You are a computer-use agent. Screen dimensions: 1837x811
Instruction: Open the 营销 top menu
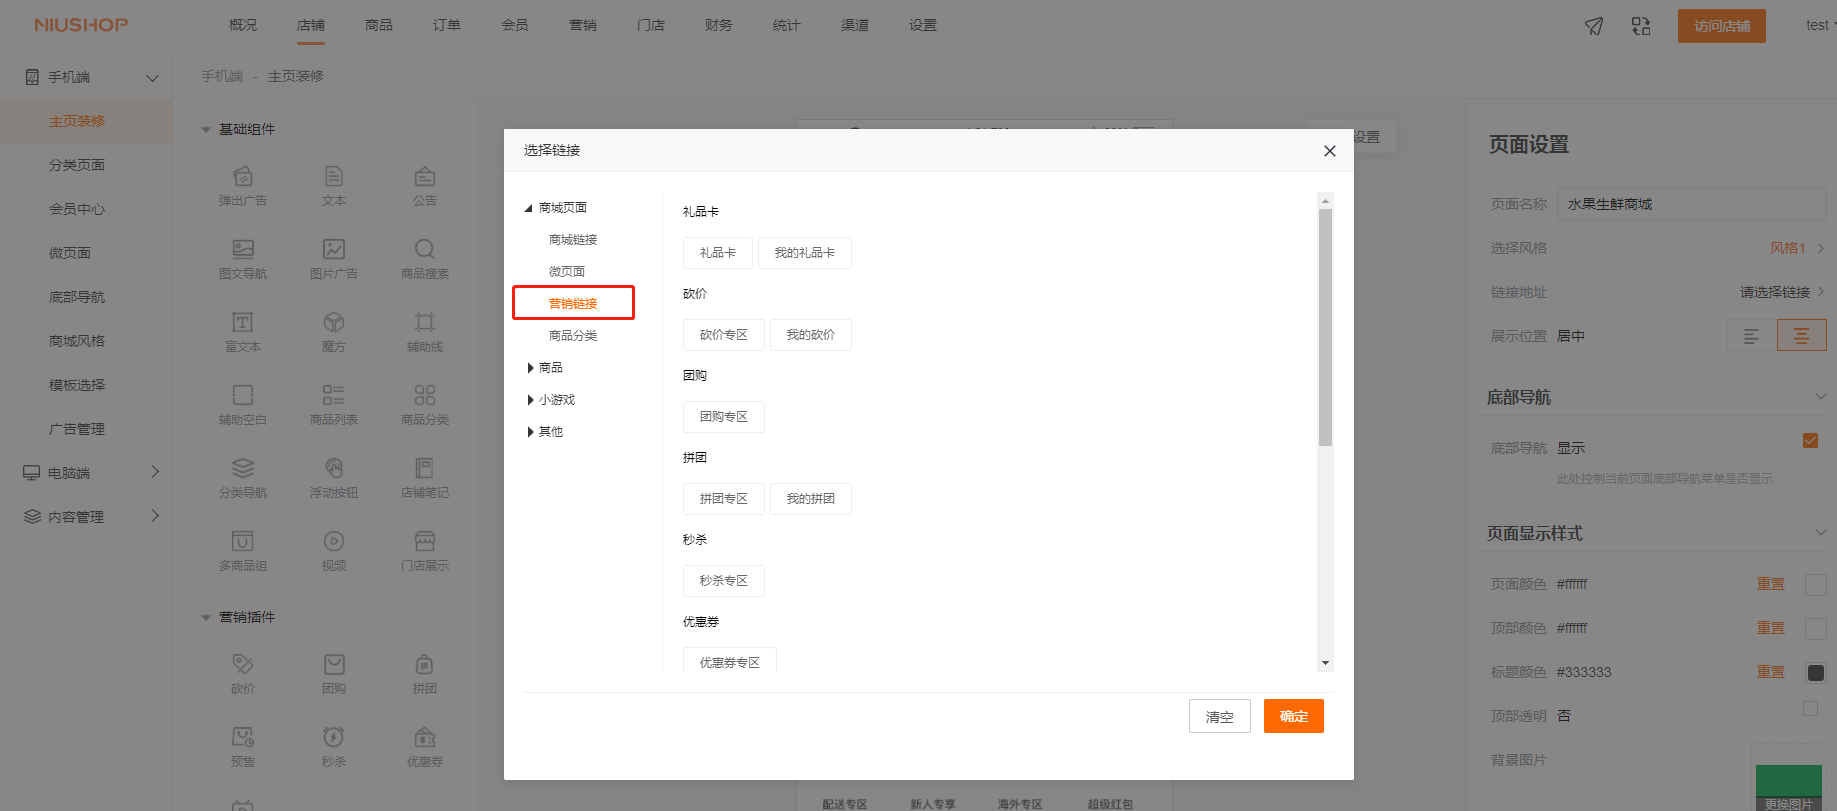583,25
